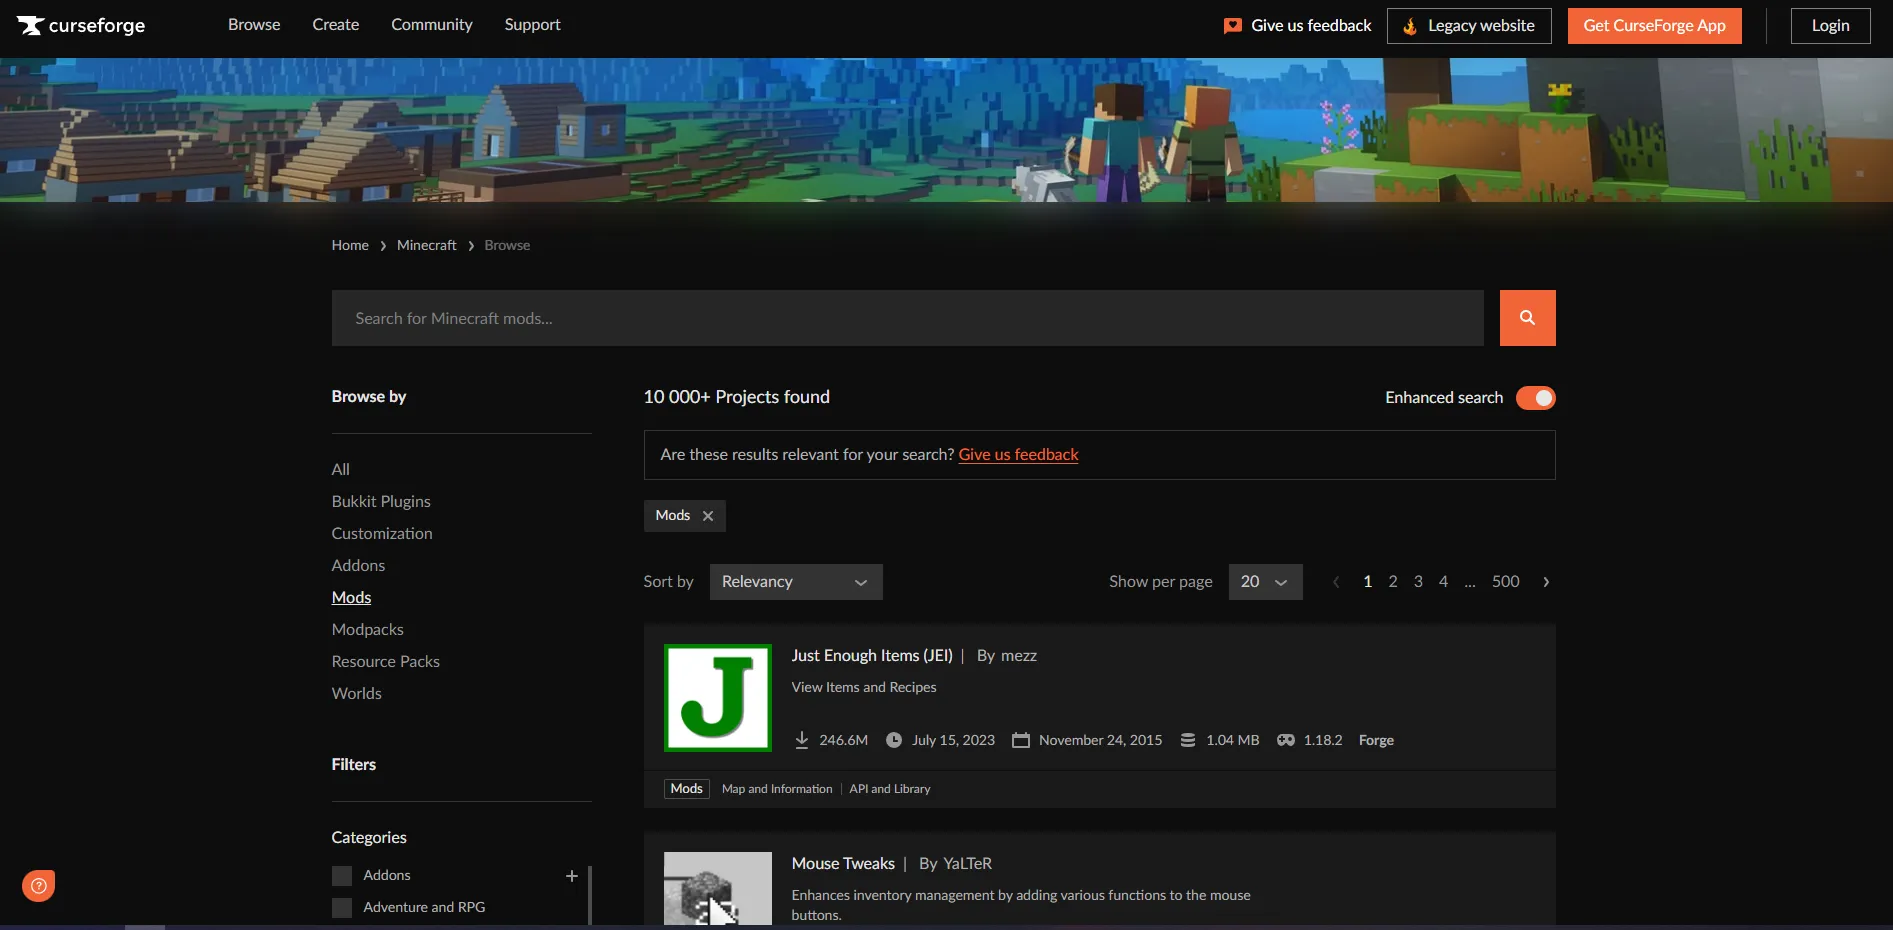Open the Browse menu
This screenshot has height=930, width=1893.
point(254,25)
